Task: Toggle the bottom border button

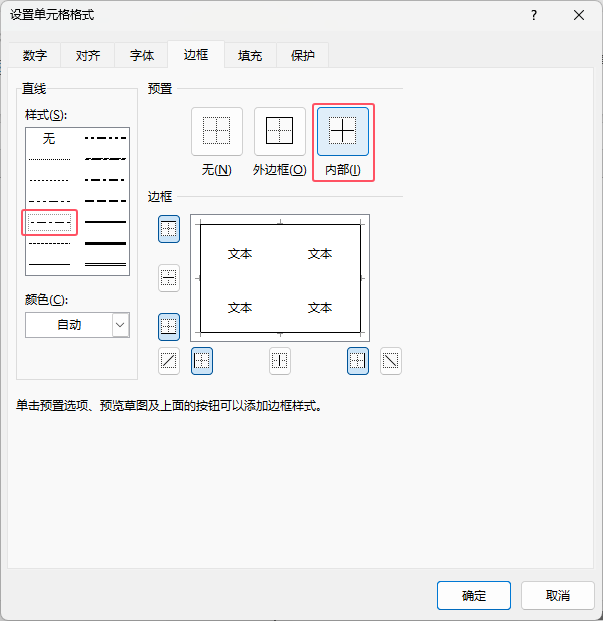Action: pos(169,327)
